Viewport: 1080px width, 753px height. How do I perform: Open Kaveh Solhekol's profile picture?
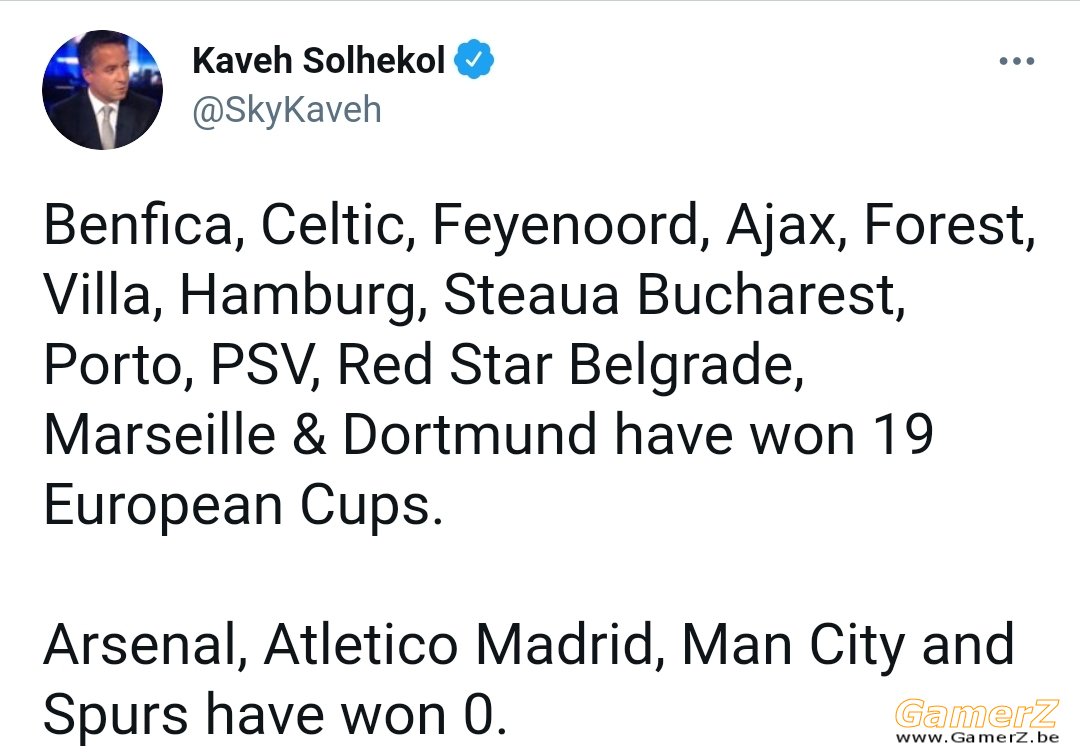103,90
